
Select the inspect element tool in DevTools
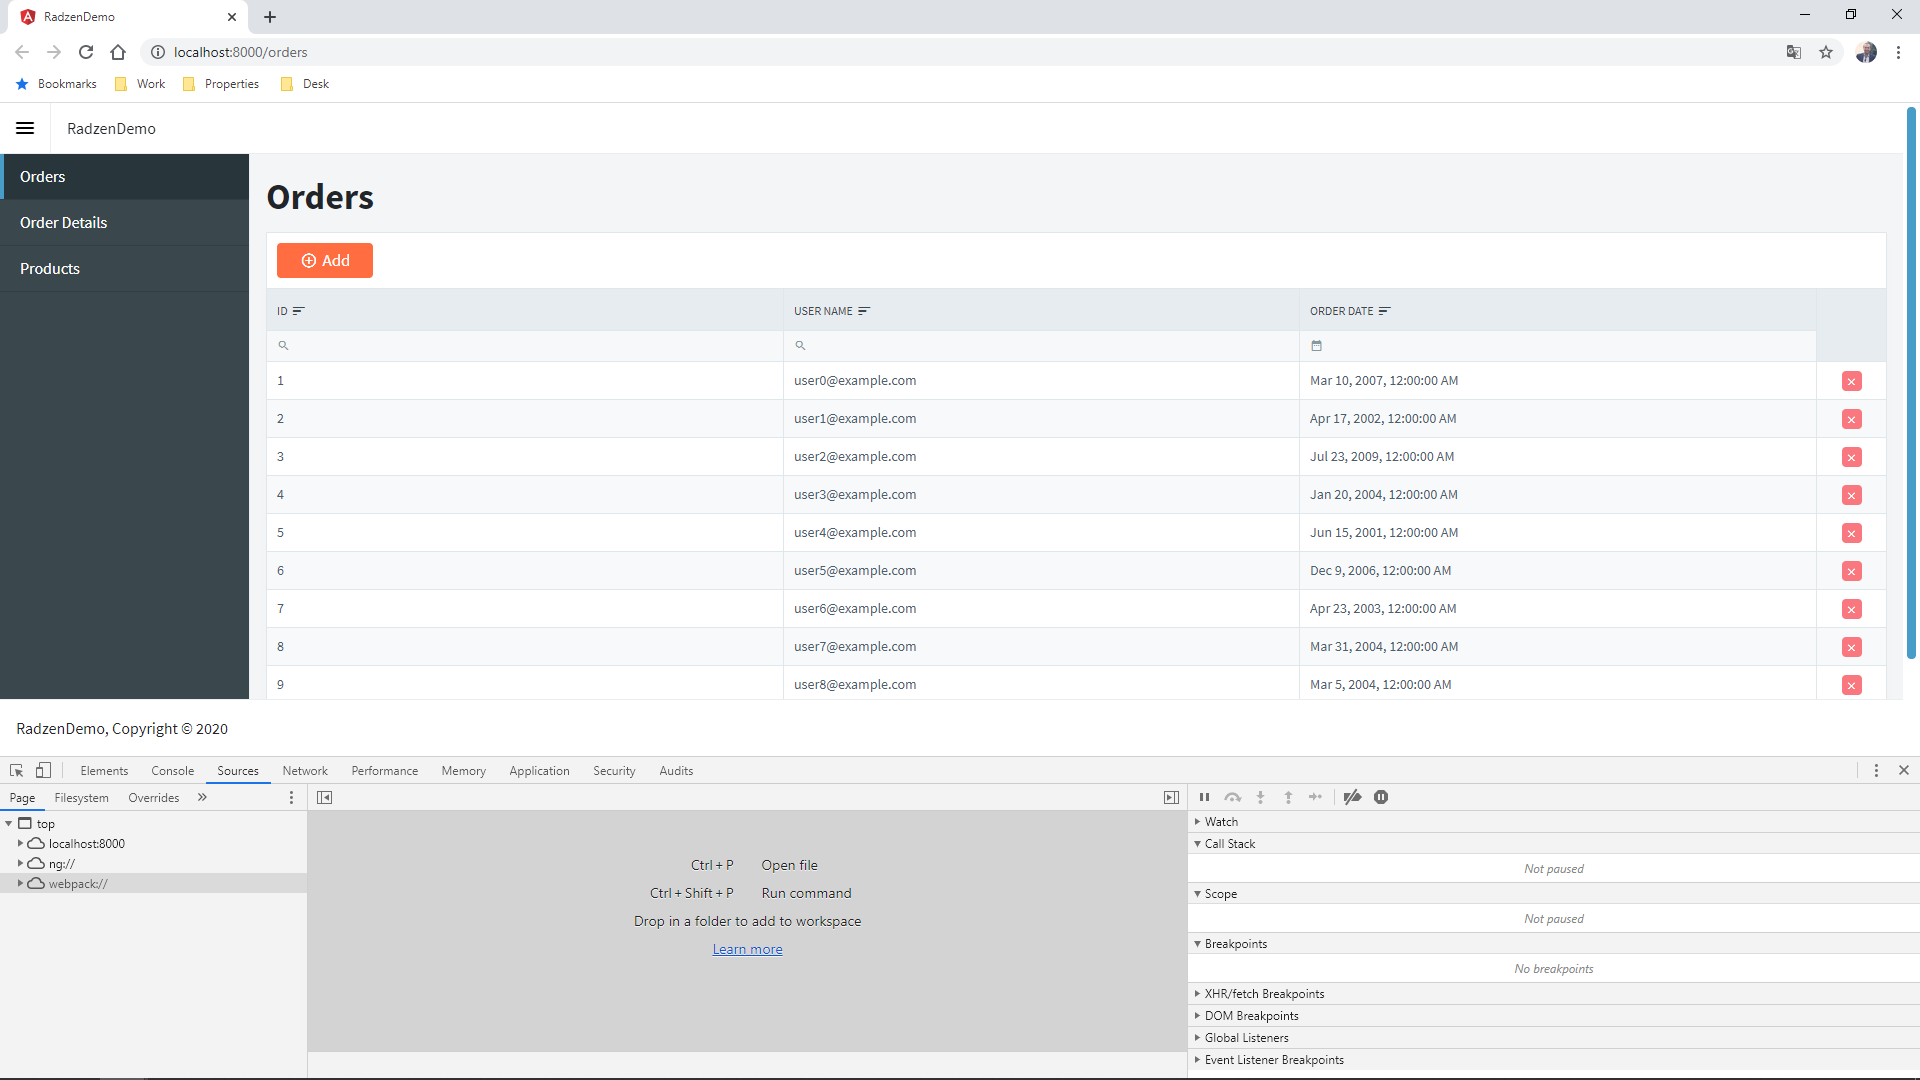coord(16,771)
